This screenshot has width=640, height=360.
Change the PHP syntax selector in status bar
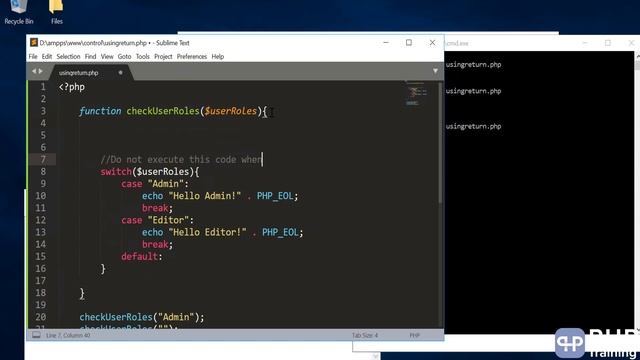414,335
